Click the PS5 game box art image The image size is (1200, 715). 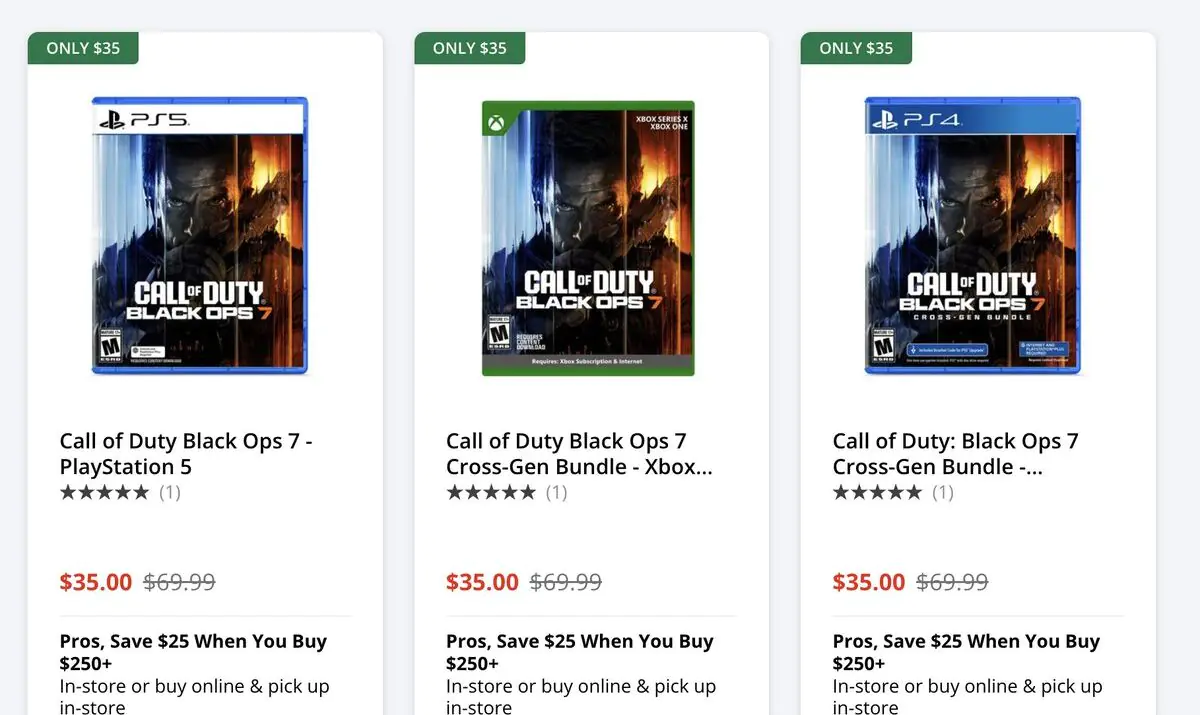[x=198, y=236]
